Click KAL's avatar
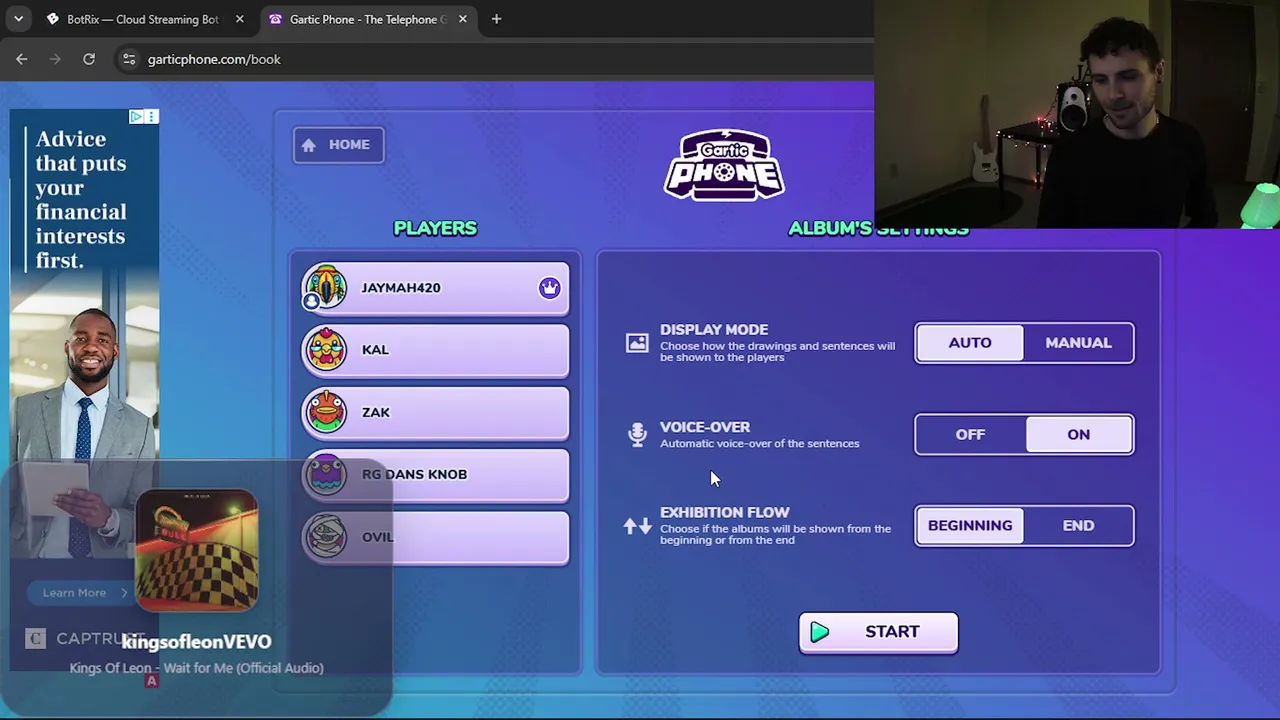This screenshot has width=1280, height=720. pos(326,349)
